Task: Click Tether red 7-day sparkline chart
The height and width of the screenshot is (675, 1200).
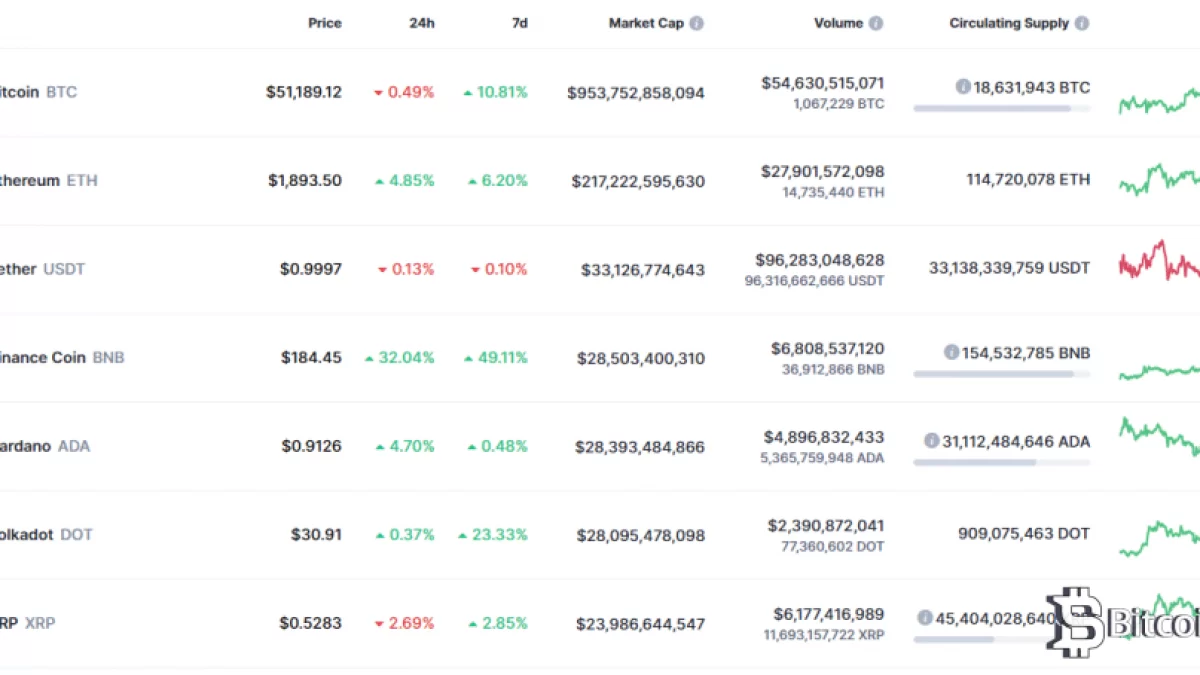Action: click(x=1159, y=262)
